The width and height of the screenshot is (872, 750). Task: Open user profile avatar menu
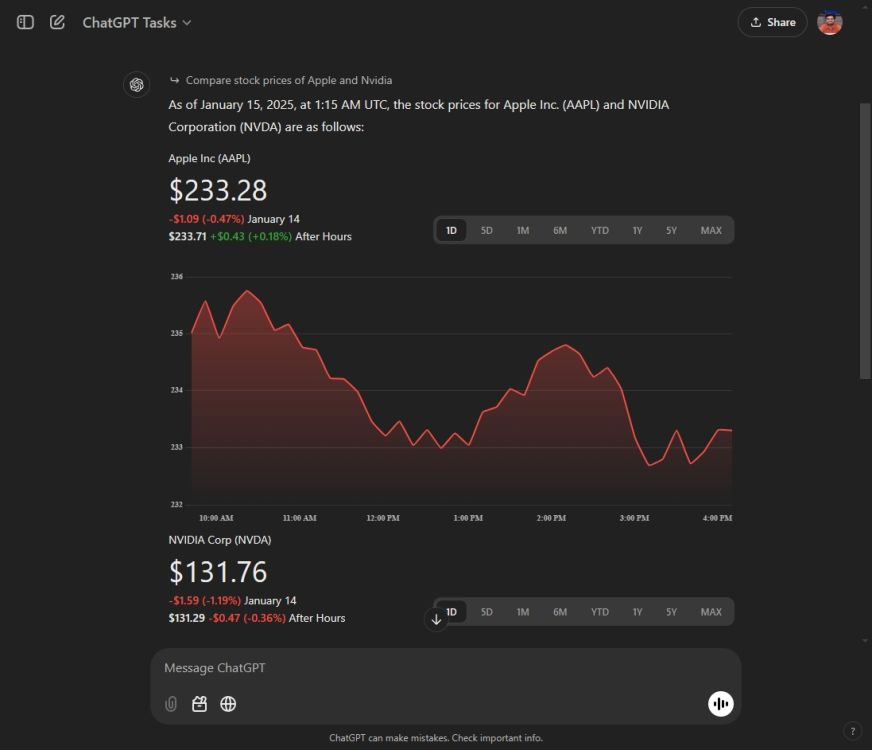829,22
